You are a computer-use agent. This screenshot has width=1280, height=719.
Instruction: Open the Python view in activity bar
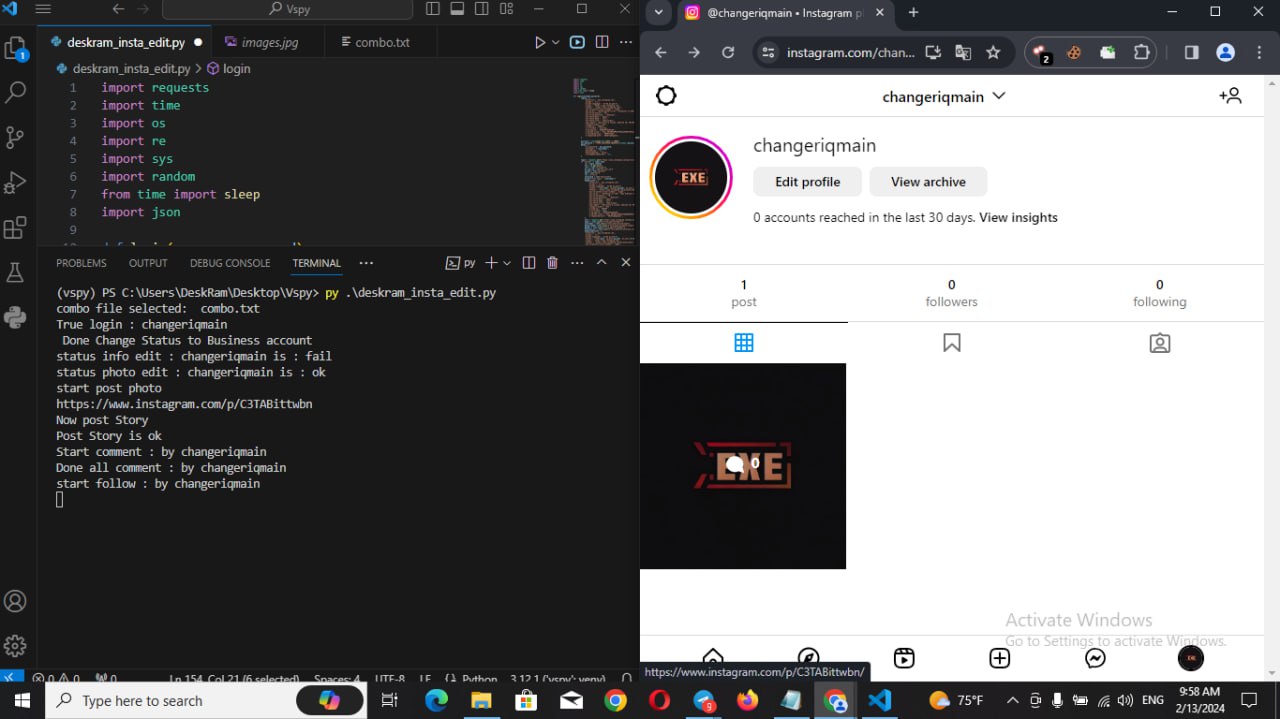(x=15, y=318)
